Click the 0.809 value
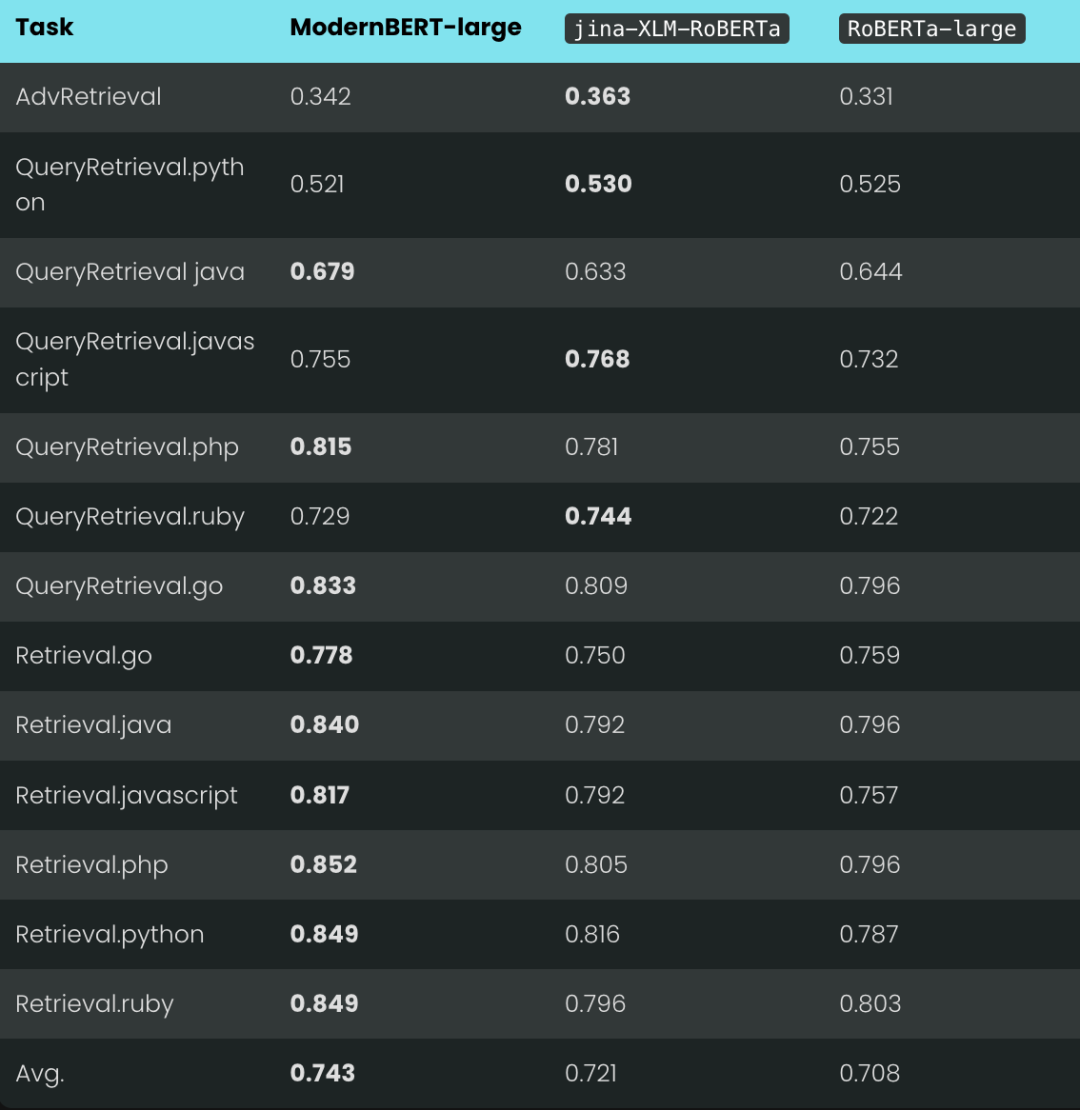1080x1110 pixels. point(596,586)
